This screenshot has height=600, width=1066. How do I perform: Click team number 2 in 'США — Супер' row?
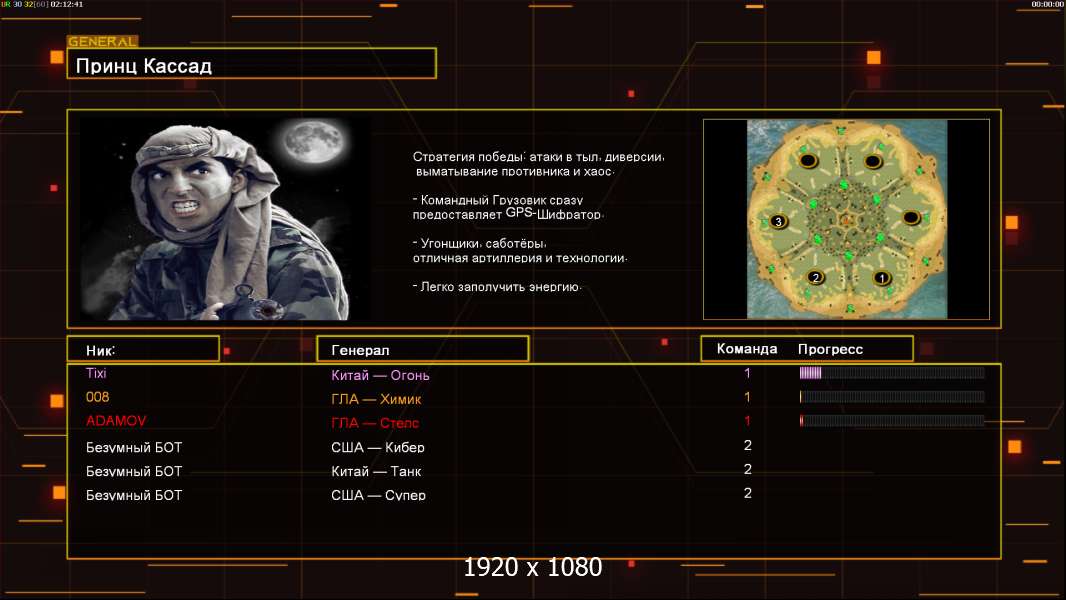click(x=747, y=493)
